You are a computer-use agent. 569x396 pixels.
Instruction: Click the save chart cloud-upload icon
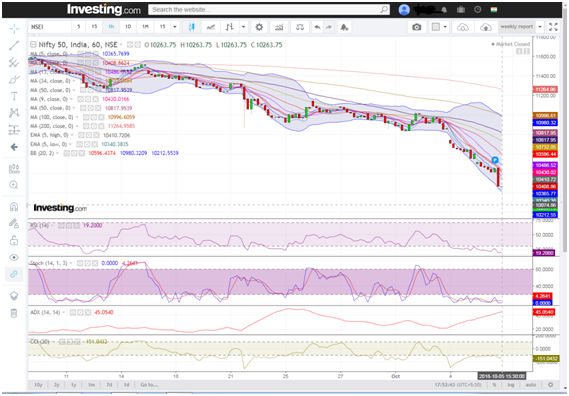click(486, 27)
